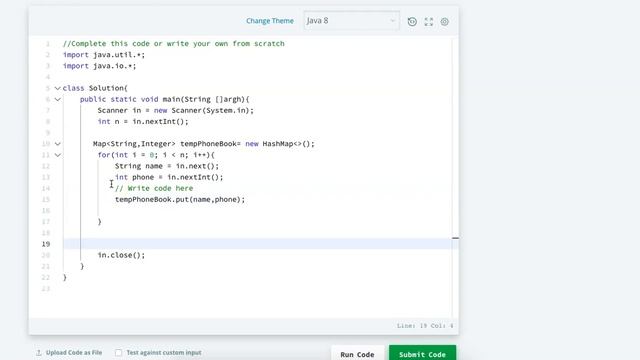The width and height of the screenshot is (640, 360).
Task: Click 'import java.util.*;' on line 2
Action: [x=104, y=55]
